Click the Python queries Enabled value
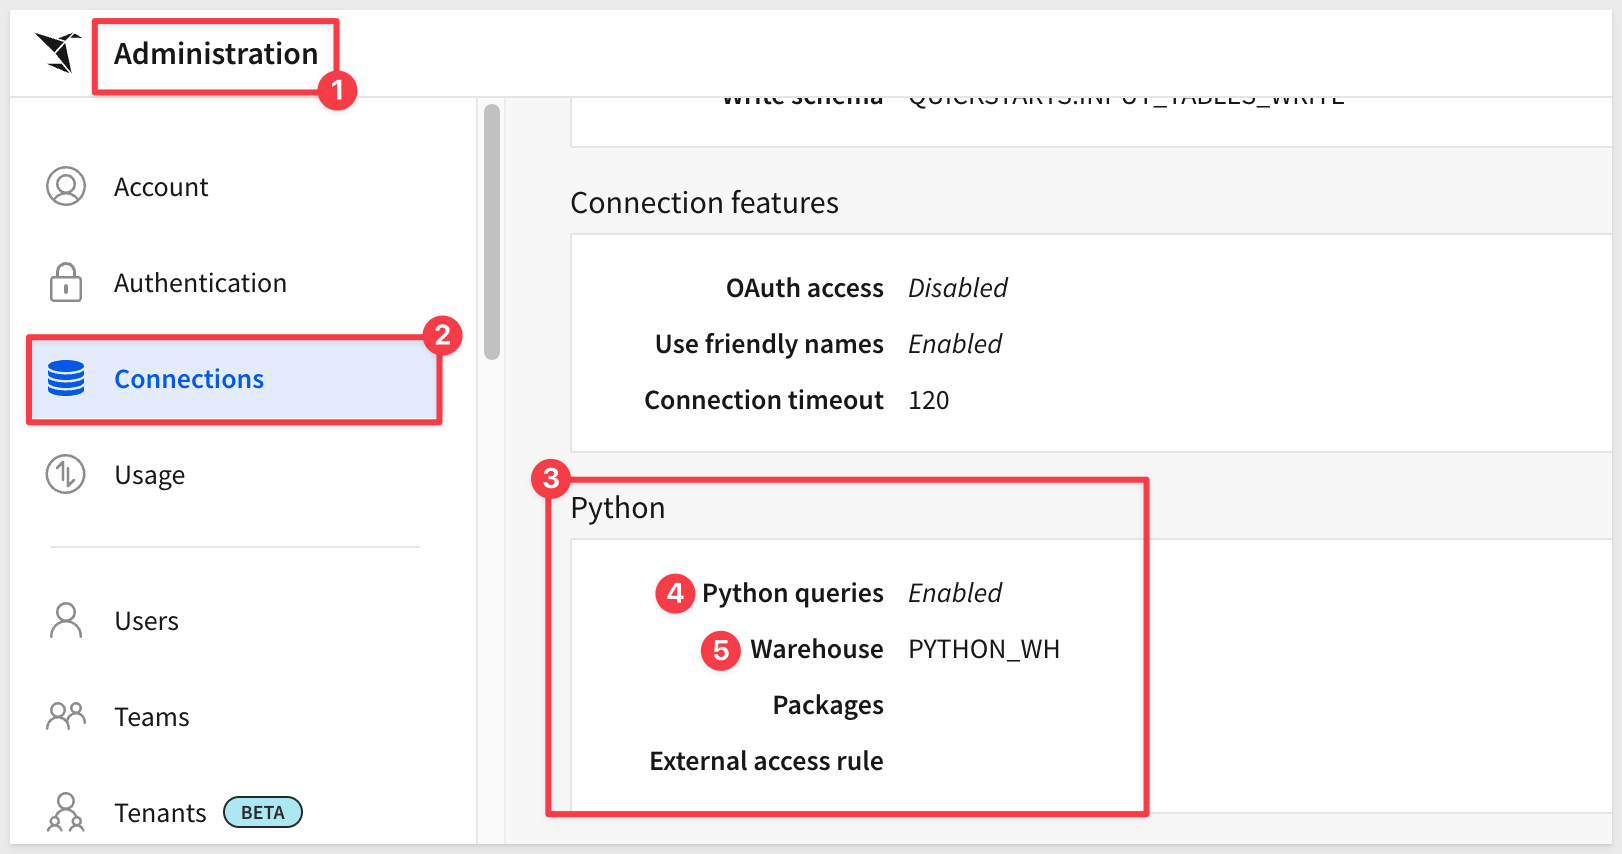 coord(954,593)
